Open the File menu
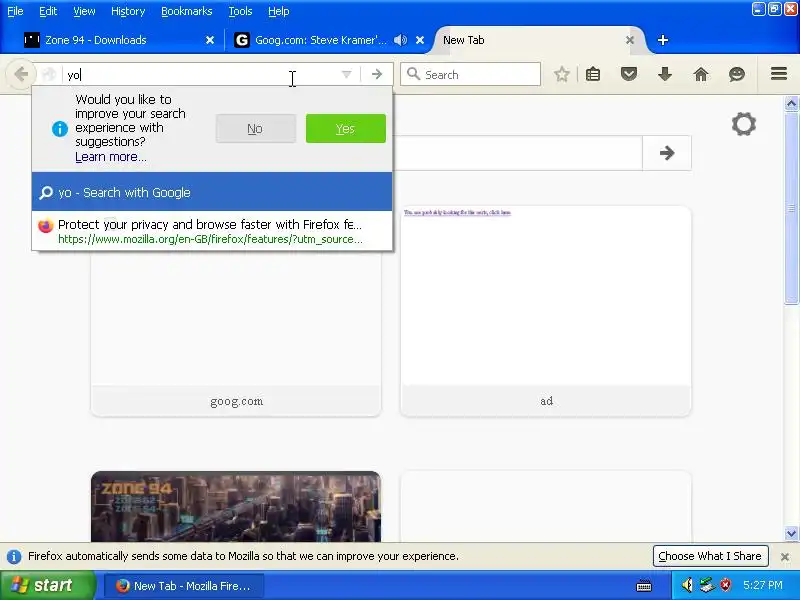 pyautogui.click(x=15, y=11)
